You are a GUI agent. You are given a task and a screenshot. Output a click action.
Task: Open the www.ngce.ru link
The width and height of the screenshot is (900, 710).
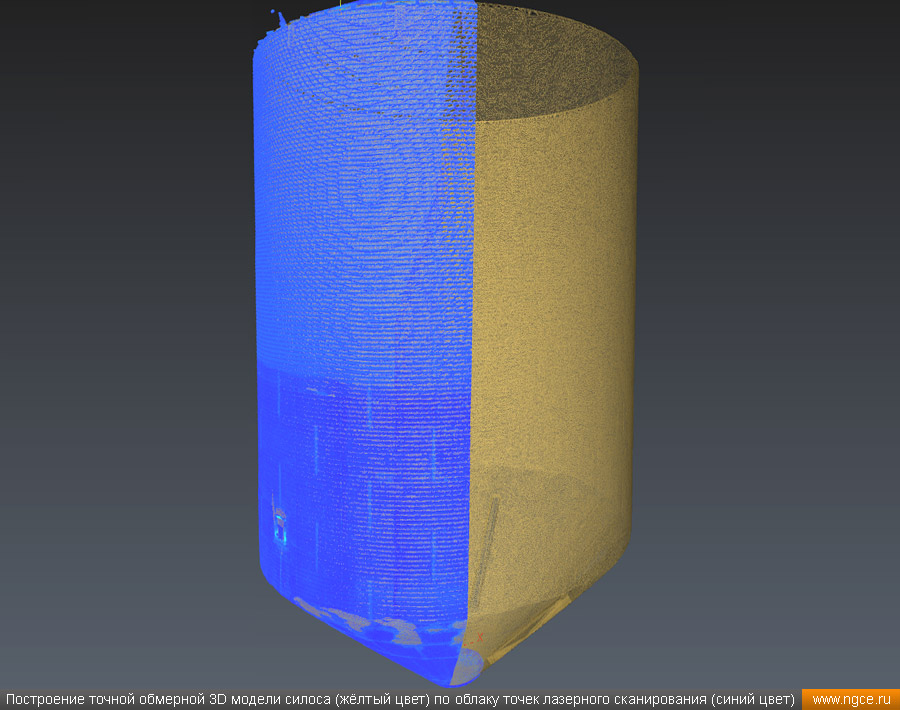851,699
